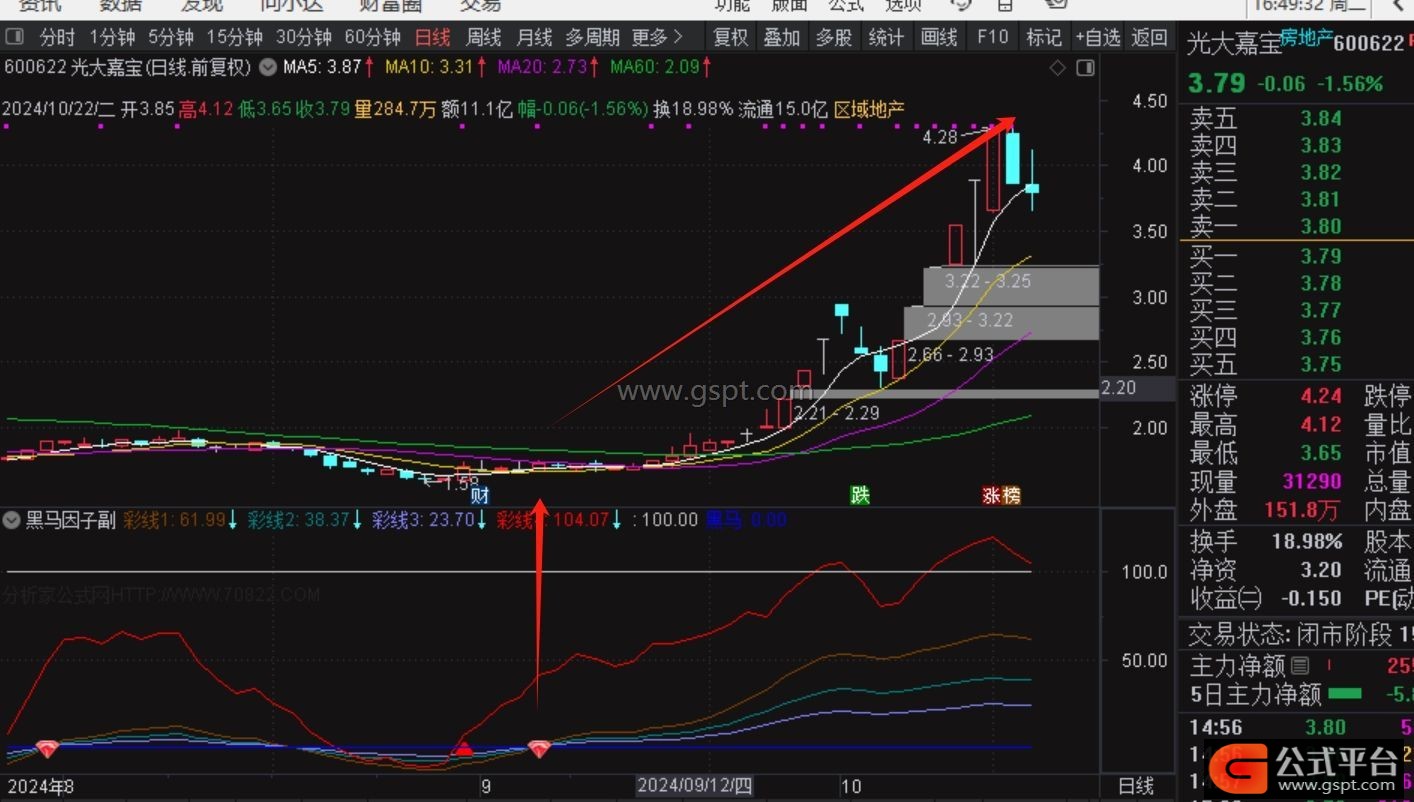Click the 标记 mark button
This screenshot has width=1414, height=802.
click(1044, 38)
